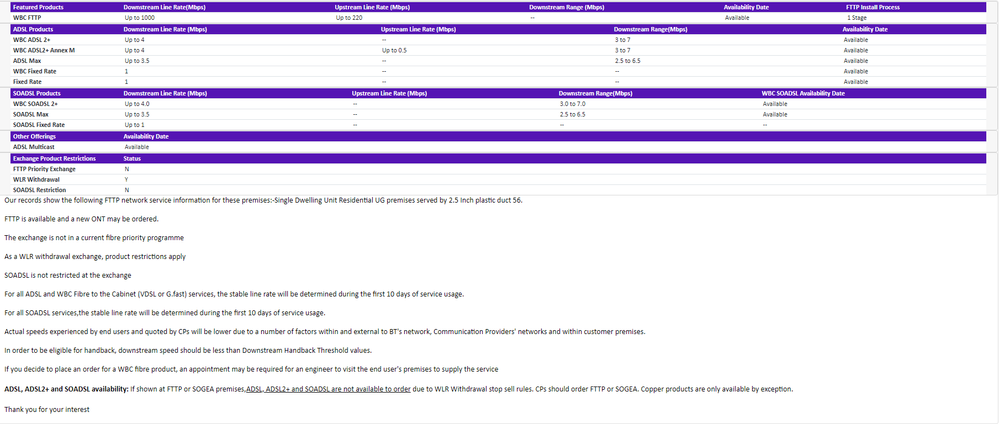Click the Featured Products table header
Viewport: 999px width, 424px height.
pyautogui.click(x=36, y=7)
